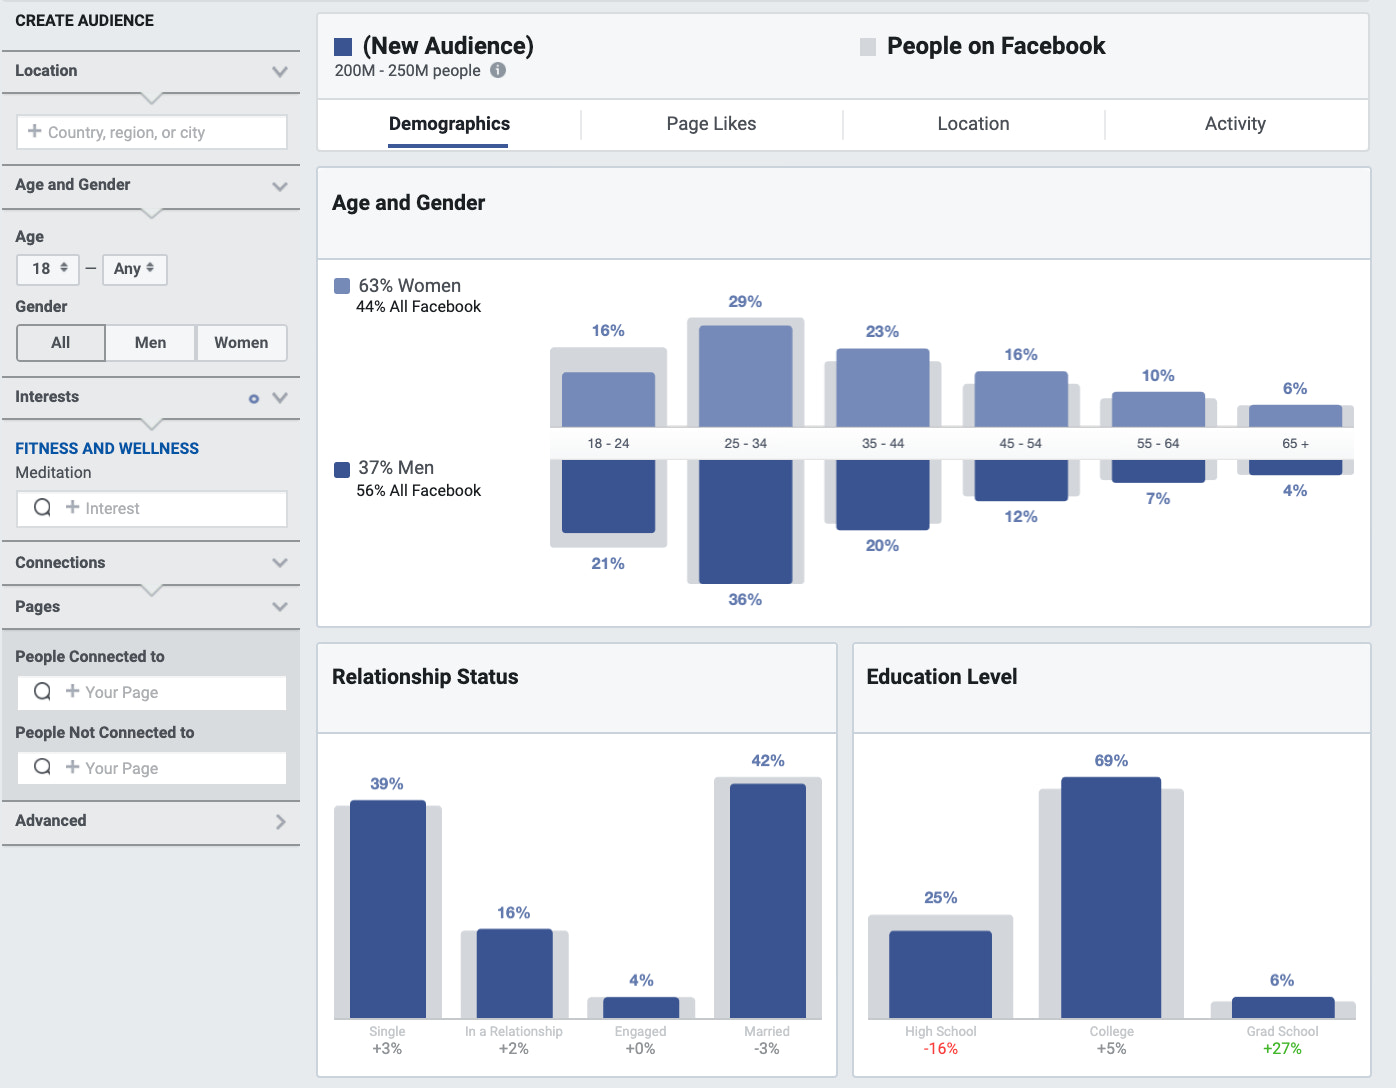Open the upper age Any dropdown

point(134,268)
